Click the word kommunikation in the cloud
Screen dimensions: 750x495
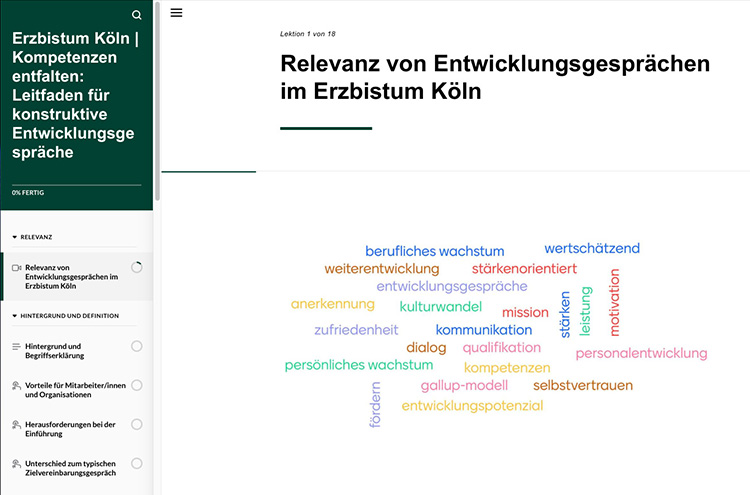point(484,330)
